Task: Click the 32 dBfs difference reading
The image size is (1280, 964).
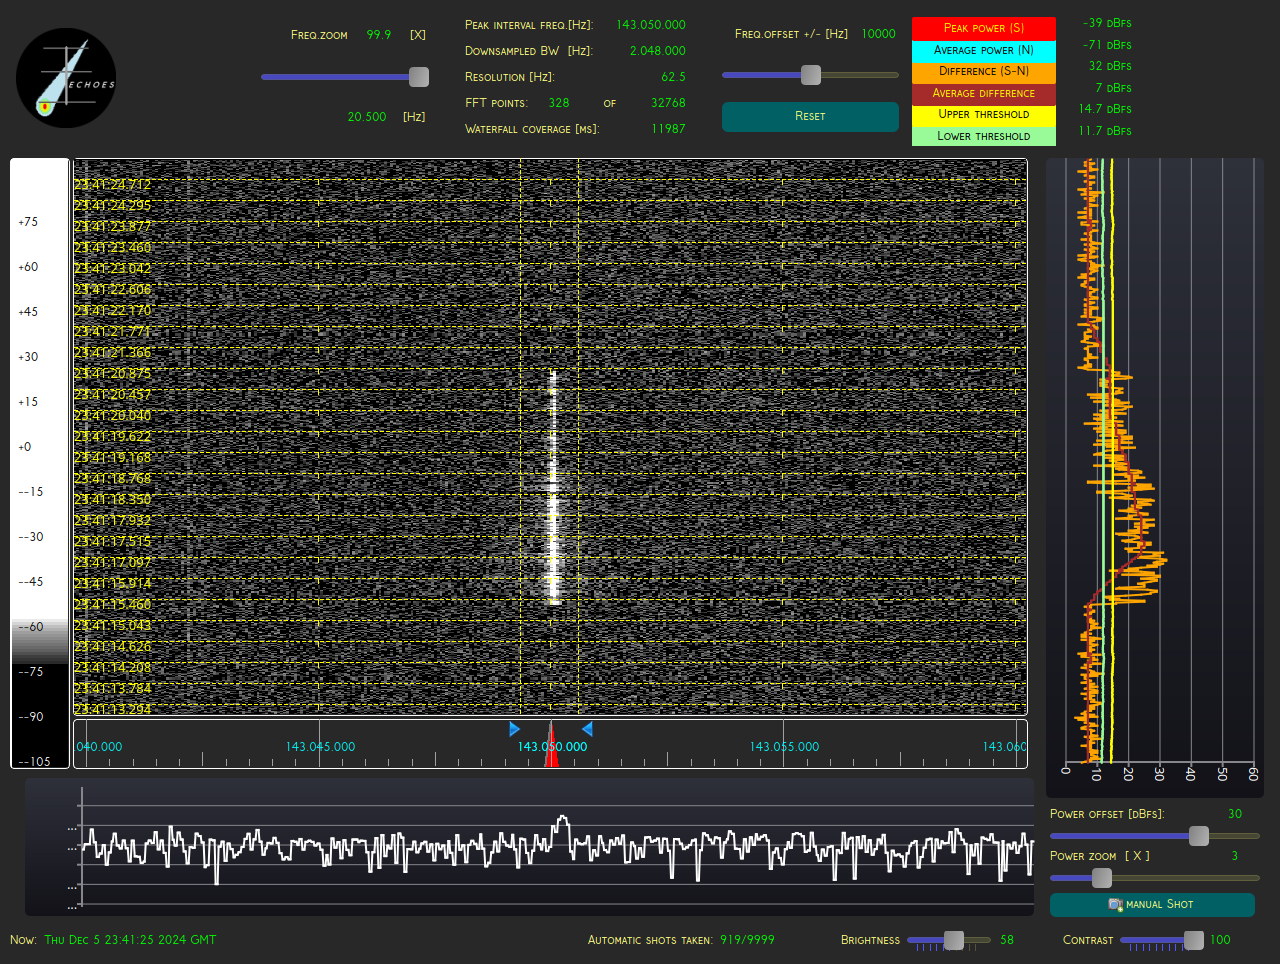Action: click(1110, 66)
